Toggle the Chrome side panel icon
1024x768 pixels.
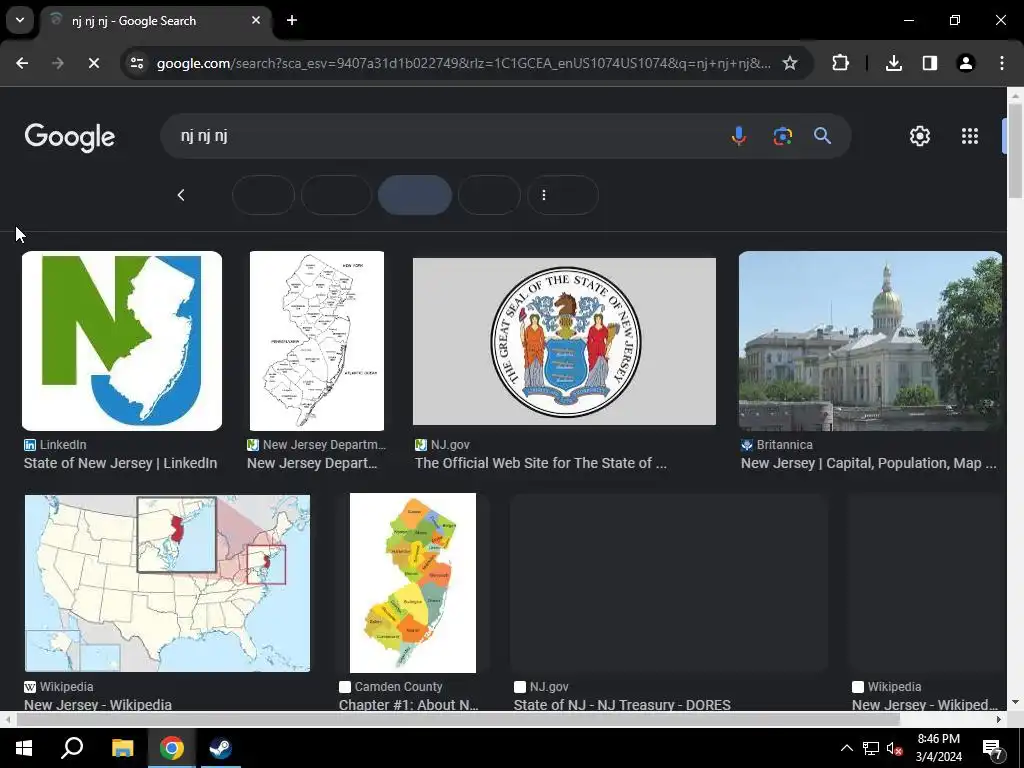click(929, 63)
